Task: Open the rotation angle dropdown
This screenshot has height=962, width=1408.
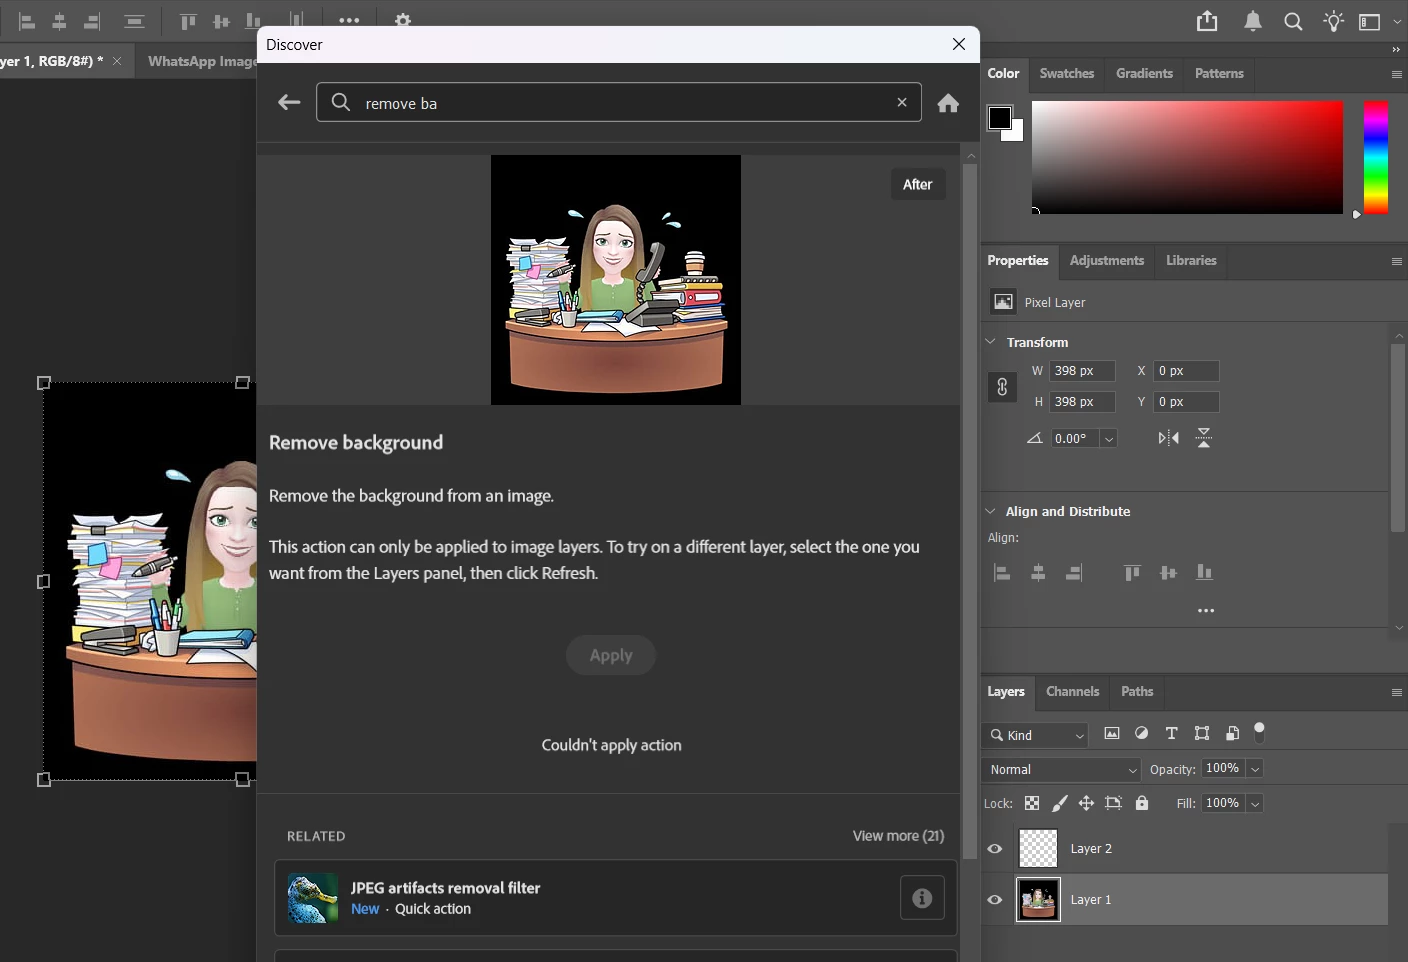Action: tap(1108, 439)
